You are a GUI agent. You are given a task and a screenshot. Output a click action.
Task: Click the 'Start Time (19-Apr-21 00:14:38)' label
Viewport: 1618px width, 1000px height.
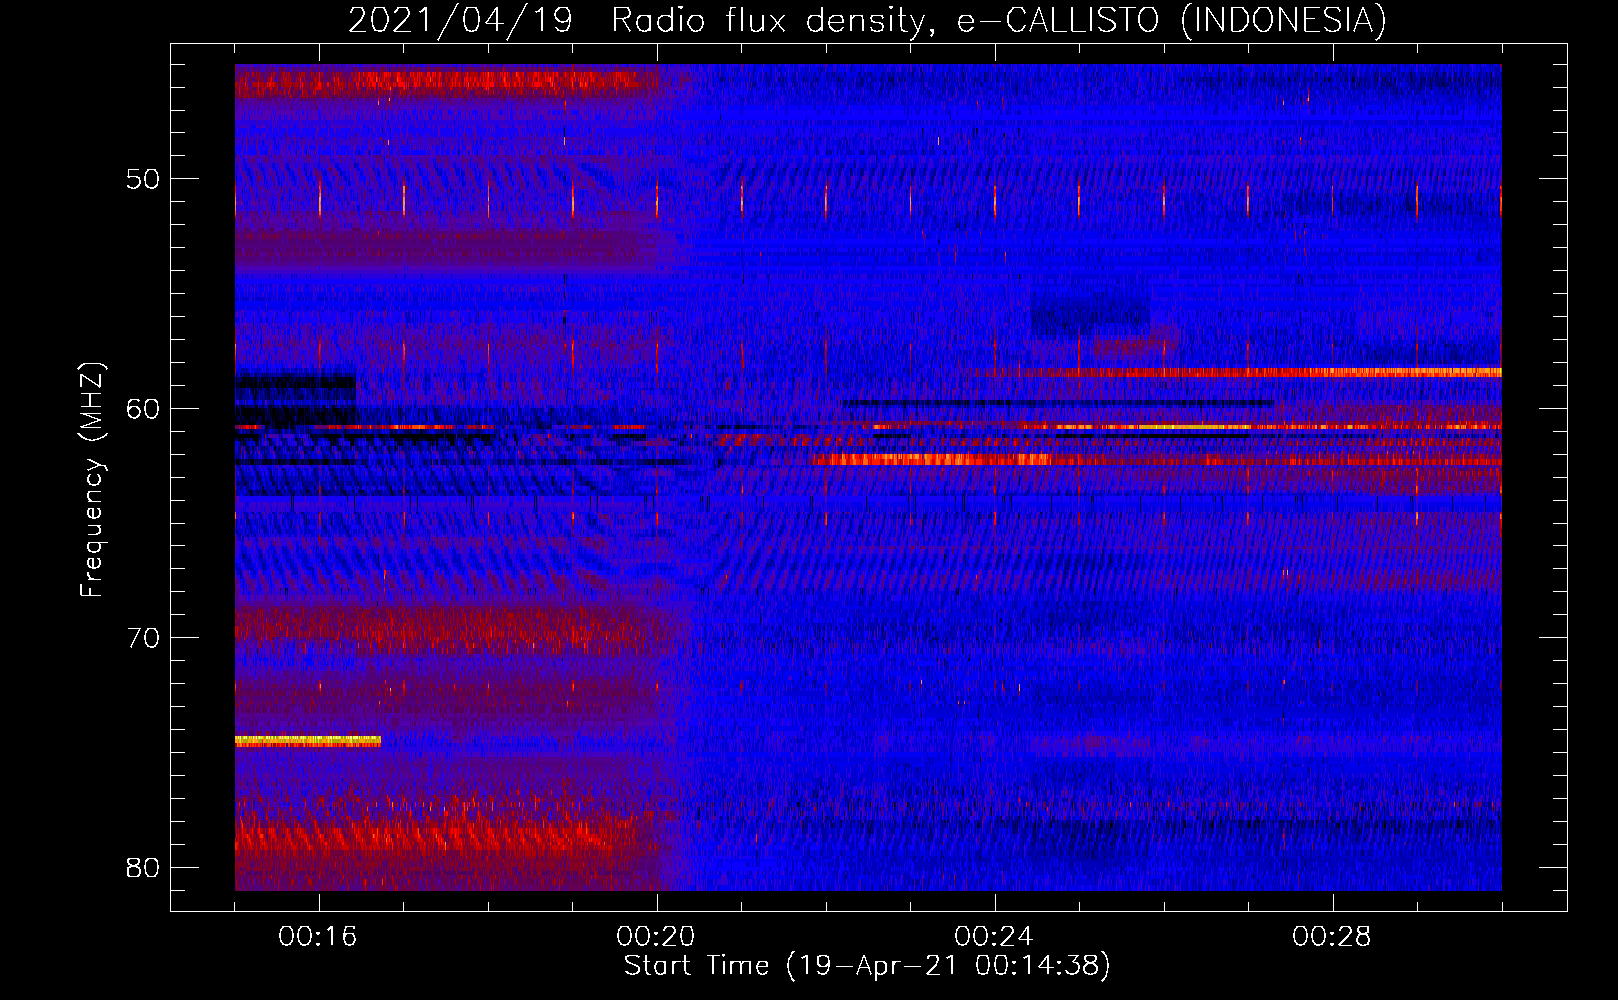tap(867, 966)
